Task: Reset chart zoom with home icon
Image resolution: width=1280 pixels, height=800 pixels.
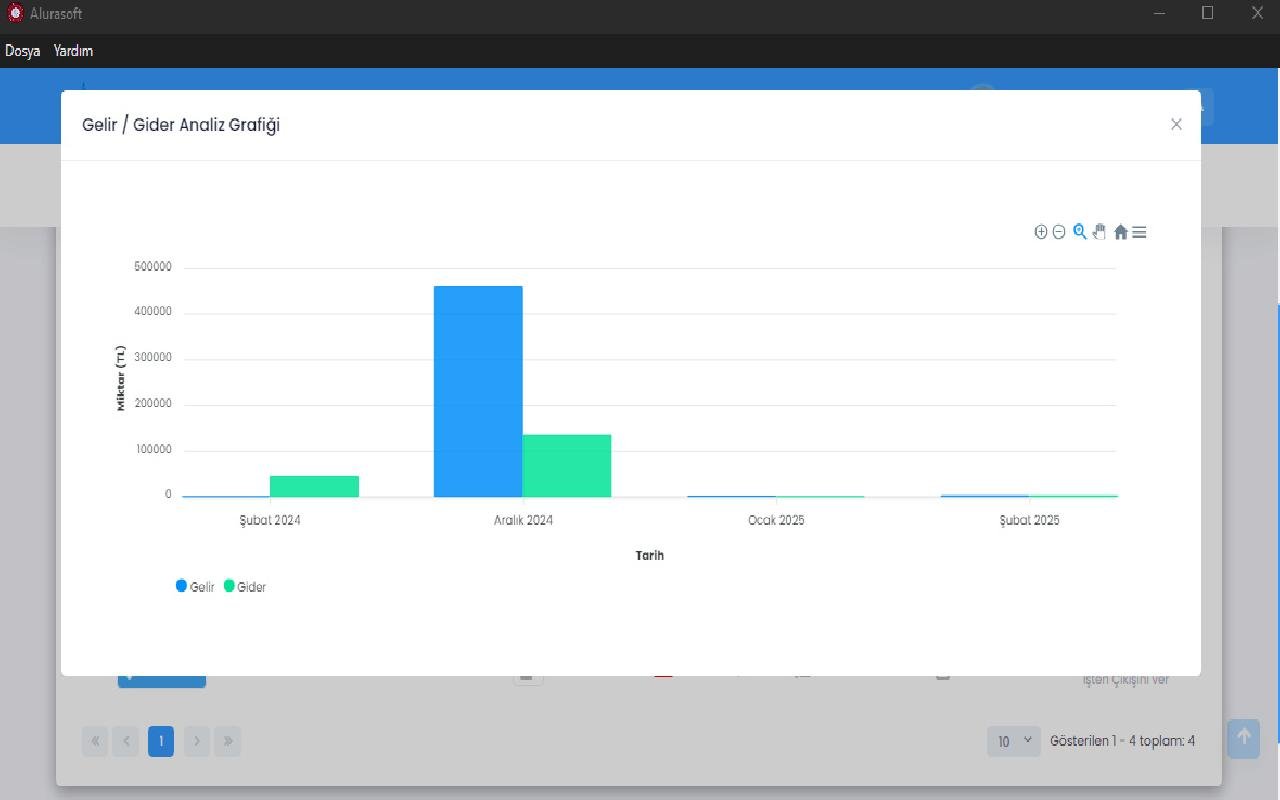Action: [x=1120, y=232]
